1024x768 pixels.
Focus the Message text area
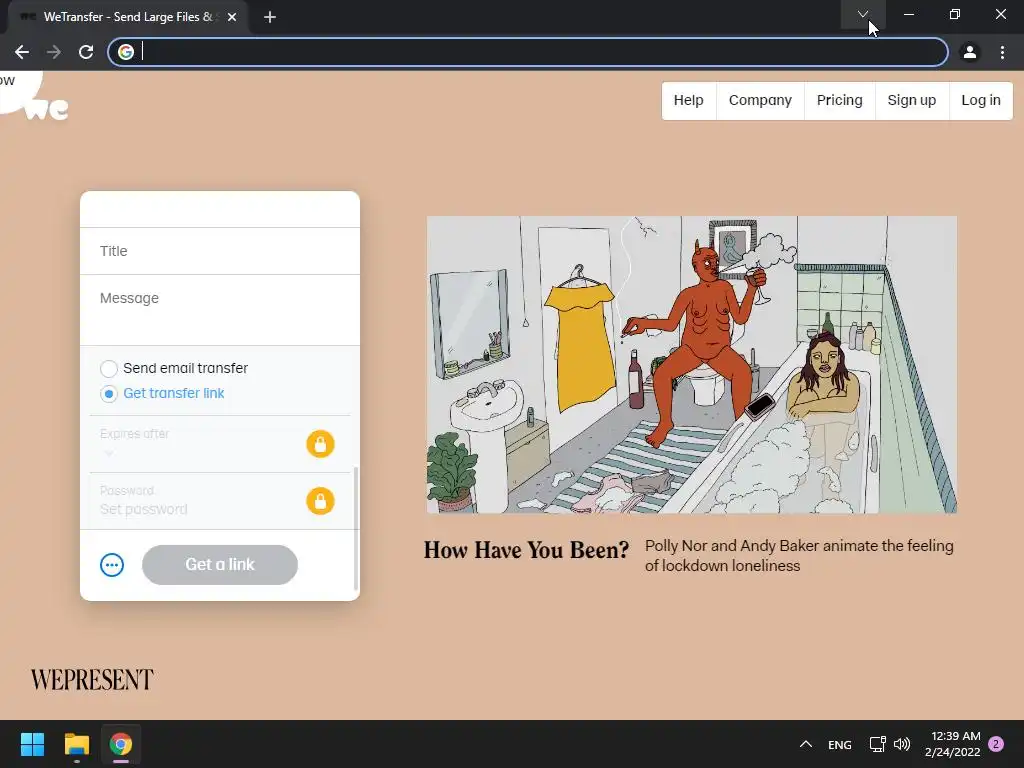(x=219, y=310)
